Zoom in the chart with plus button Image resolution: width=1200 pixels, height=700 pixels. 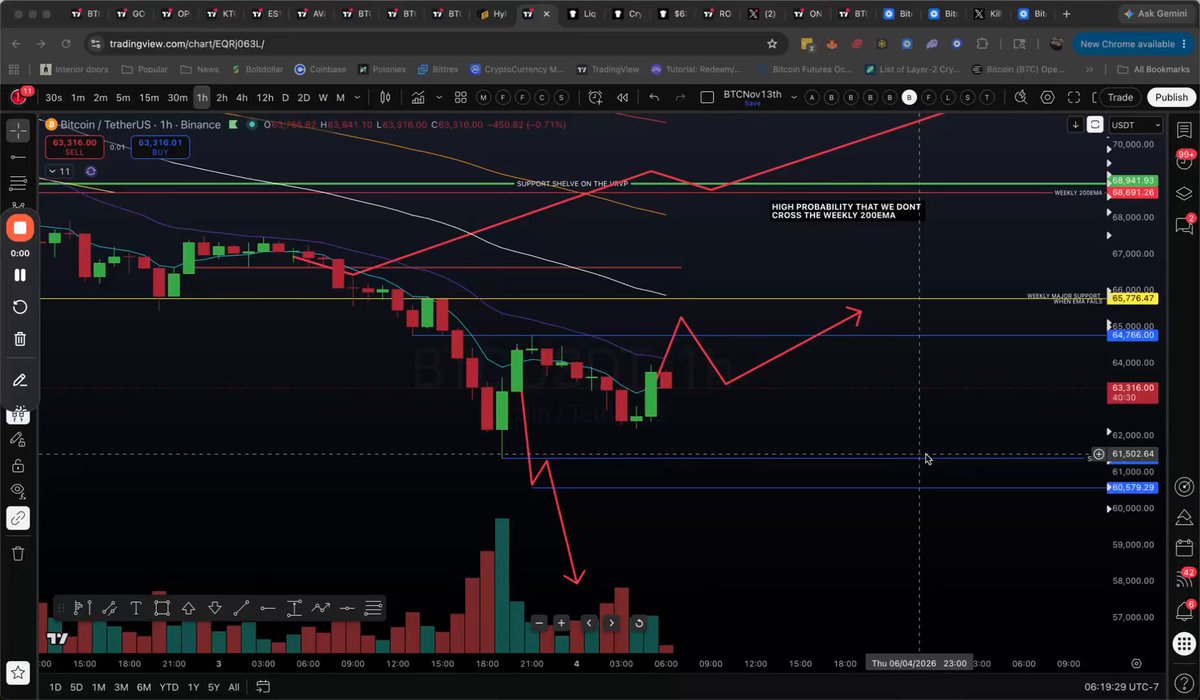562,623
